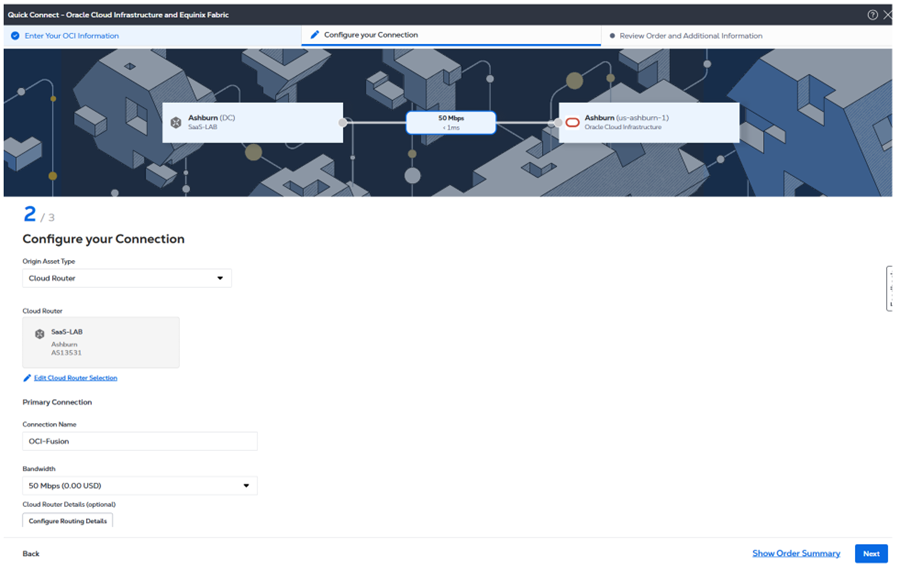Close the Quick Connect dialog
The height and width of the screenshot is (570, 900).
coord(887,15)
